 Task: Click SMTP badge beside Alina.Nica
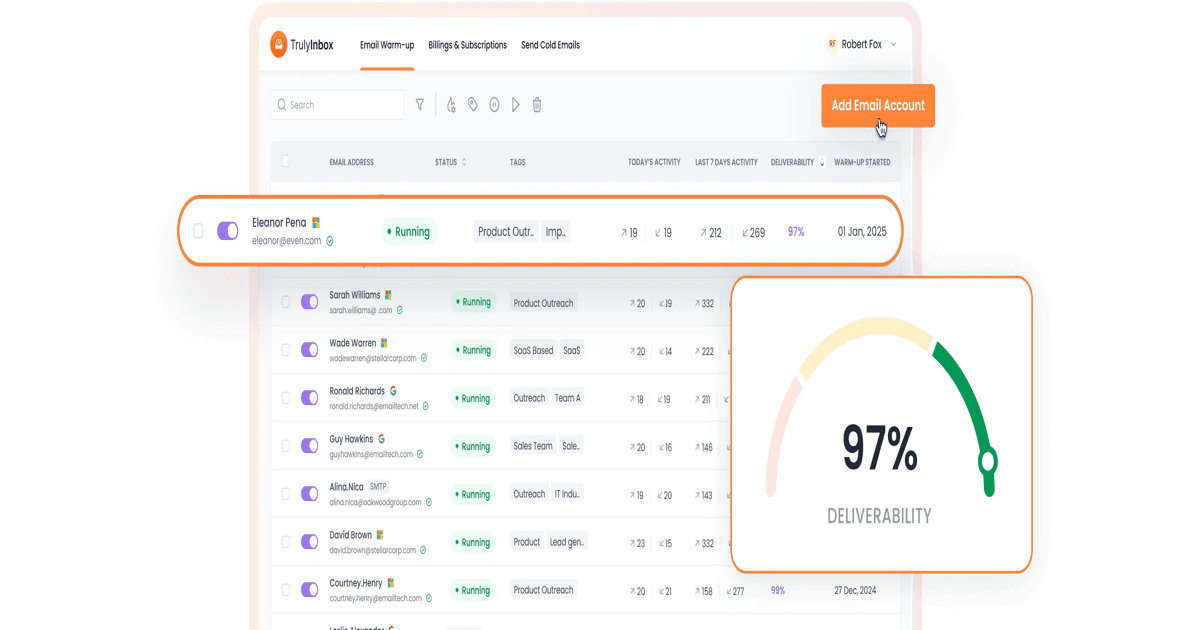click(378, 487)
